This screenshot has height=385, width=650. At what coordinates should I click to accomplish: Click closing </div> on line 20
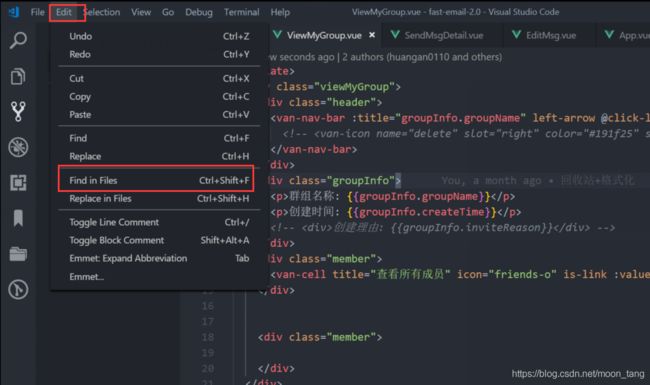[x=276, y=368]
